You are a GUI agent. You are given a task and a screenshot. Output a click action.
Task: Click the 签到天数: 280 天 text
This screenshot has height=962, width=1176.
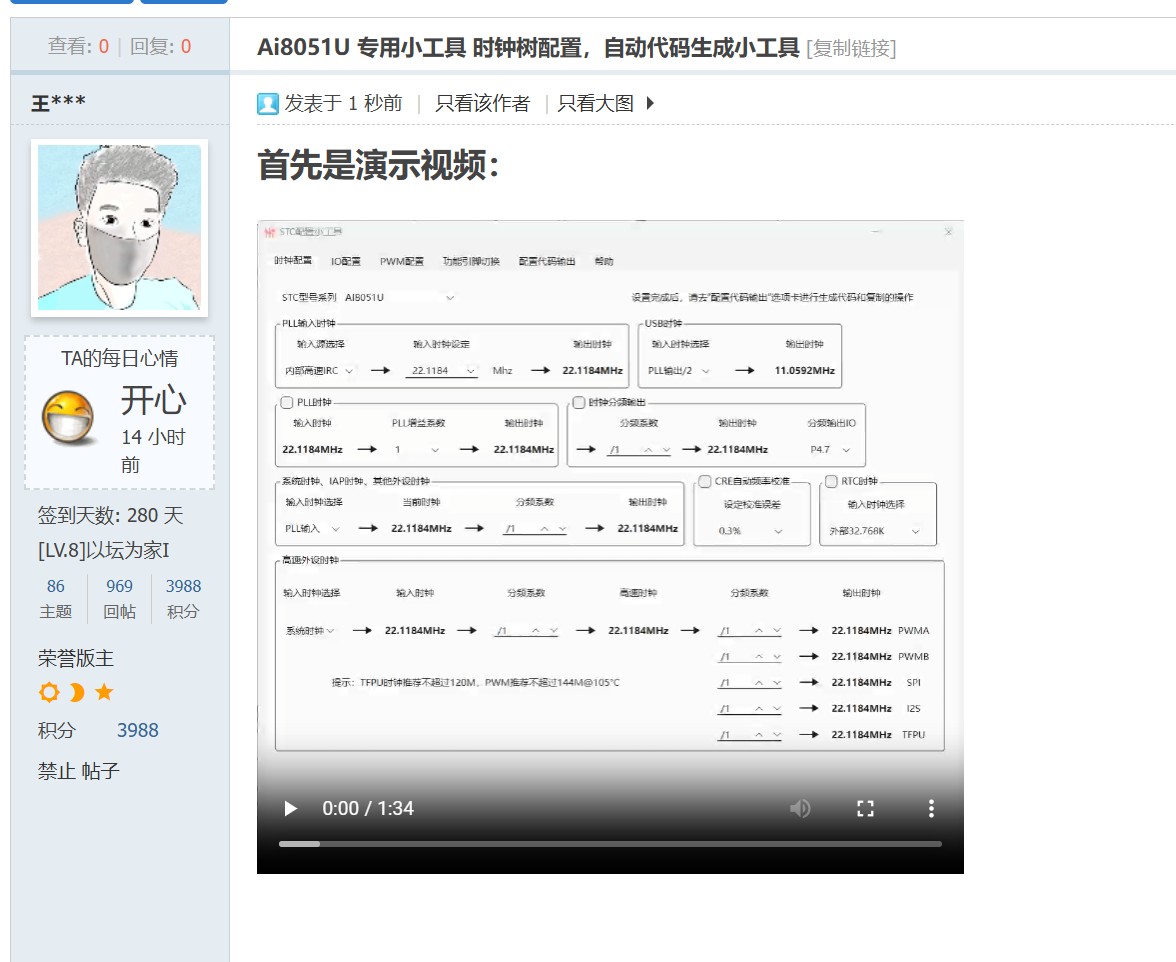tap(110, 515)
